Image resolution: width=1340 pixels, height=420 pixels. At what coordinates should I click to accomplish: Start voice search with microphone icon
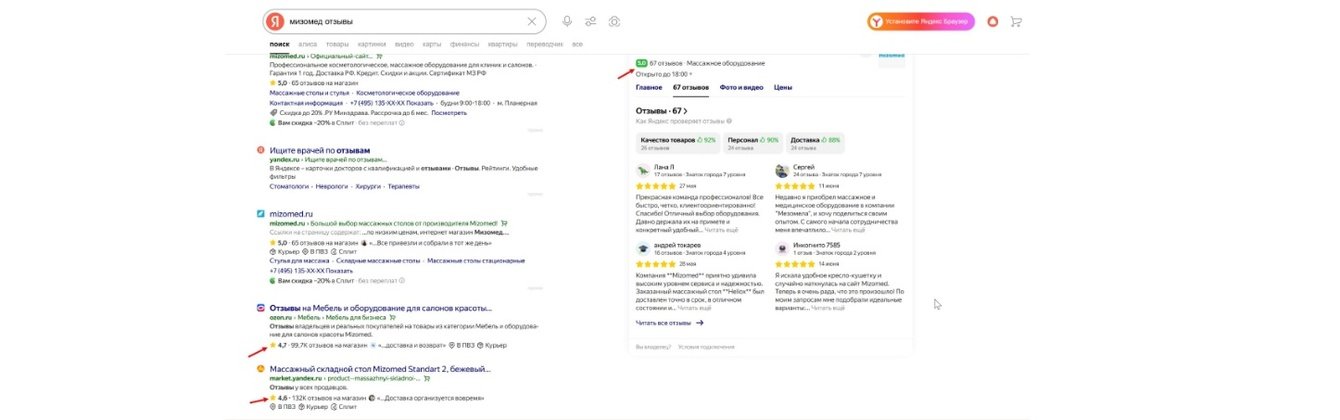567,21
